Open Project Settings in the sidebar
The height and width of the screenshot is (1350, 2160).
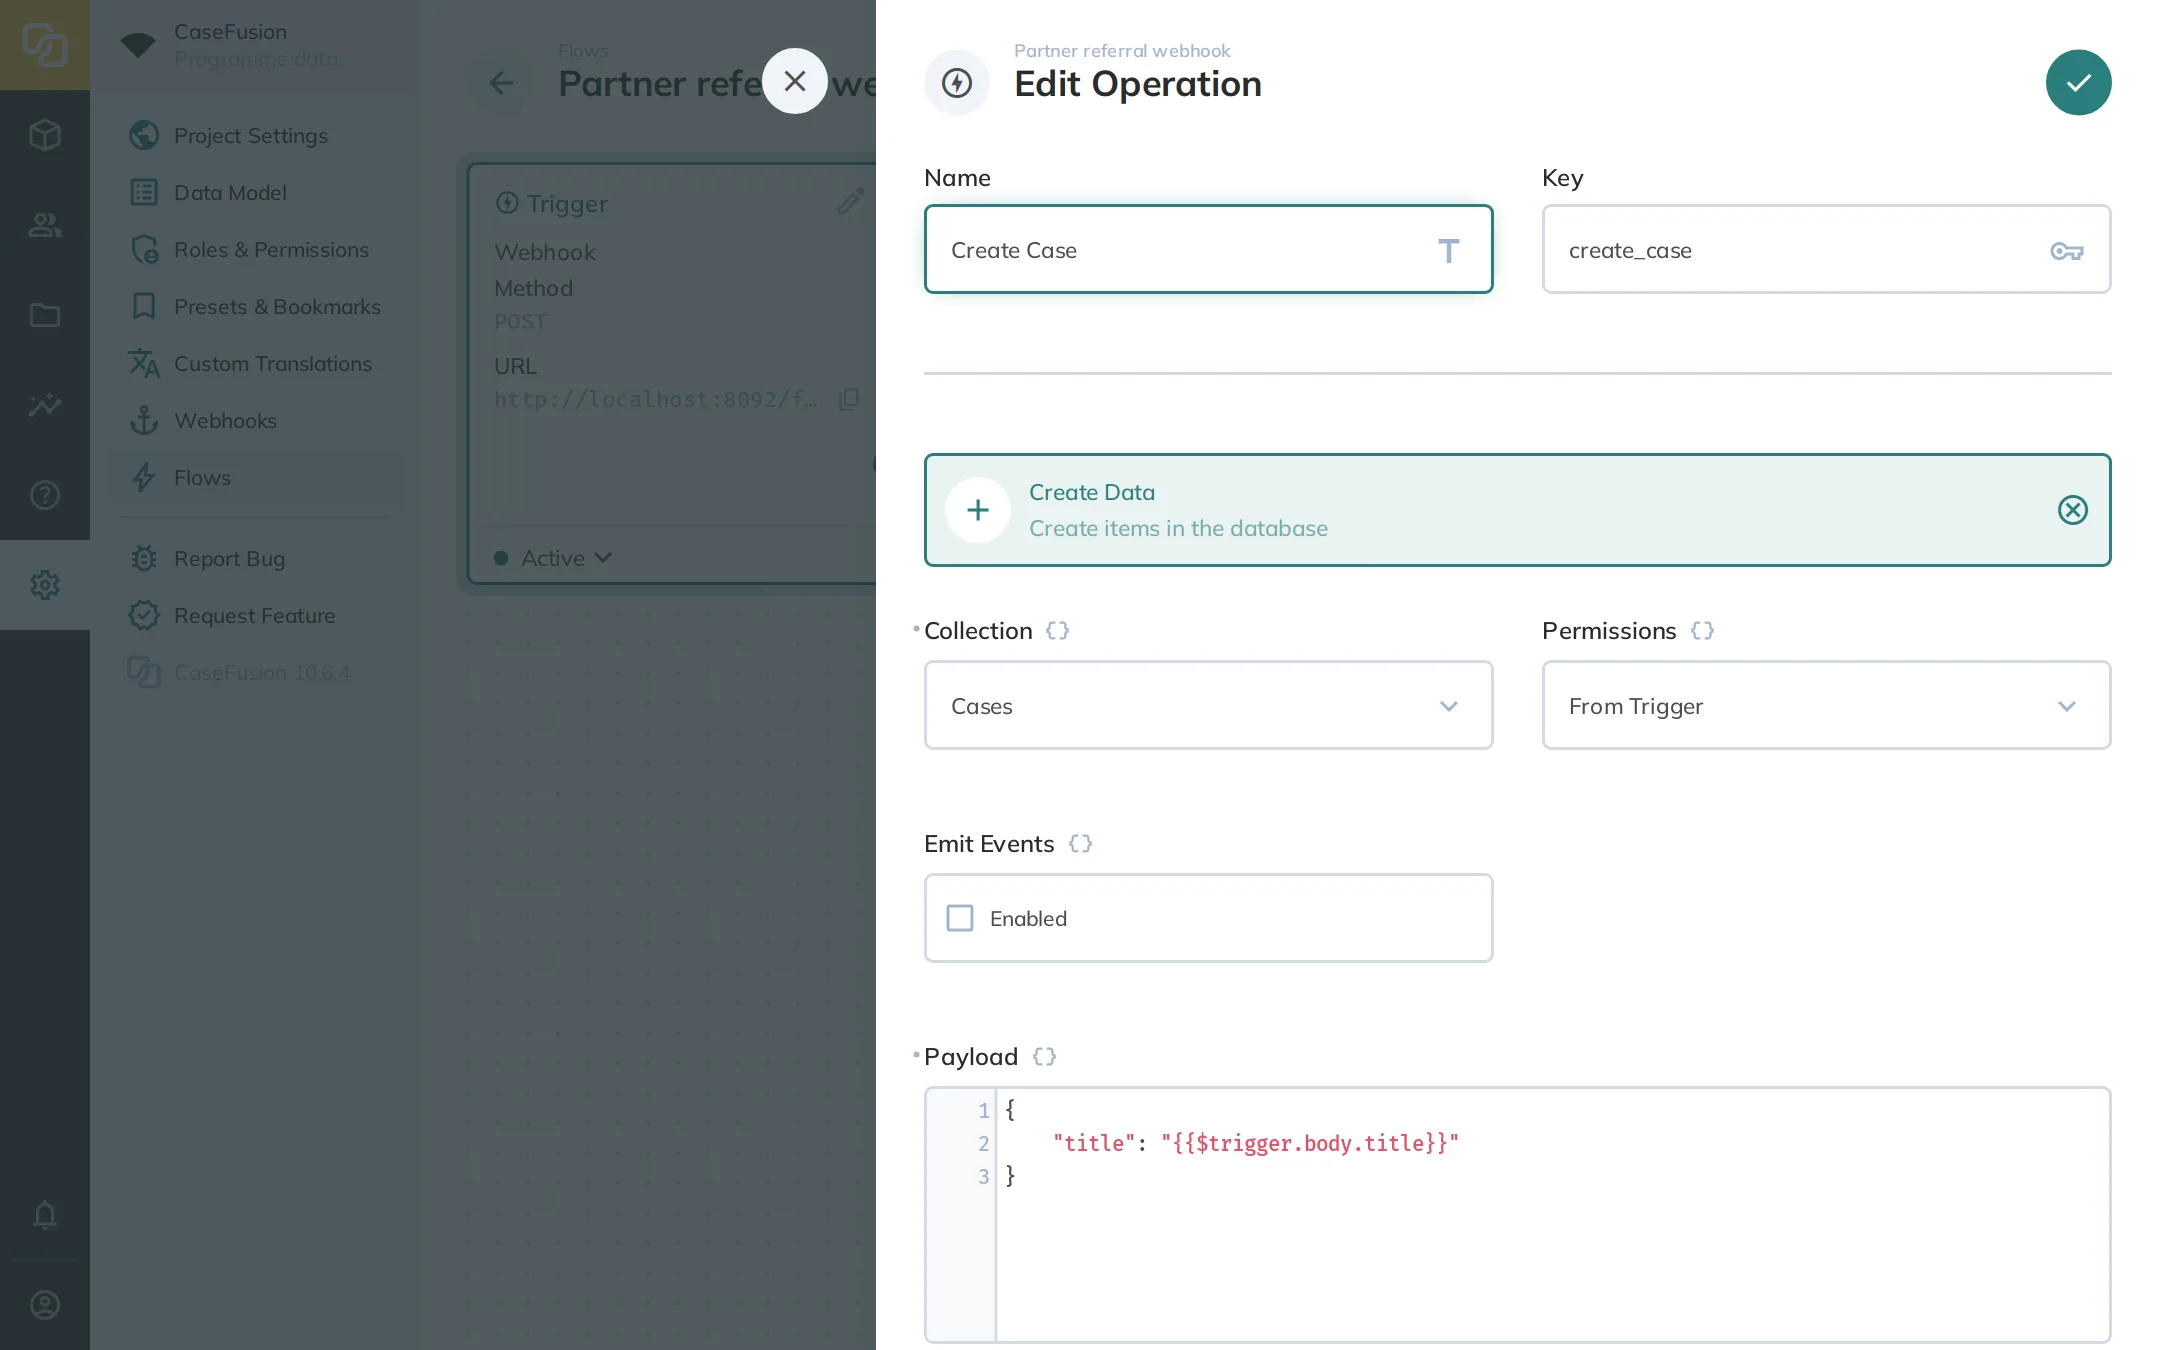[255, 136]
